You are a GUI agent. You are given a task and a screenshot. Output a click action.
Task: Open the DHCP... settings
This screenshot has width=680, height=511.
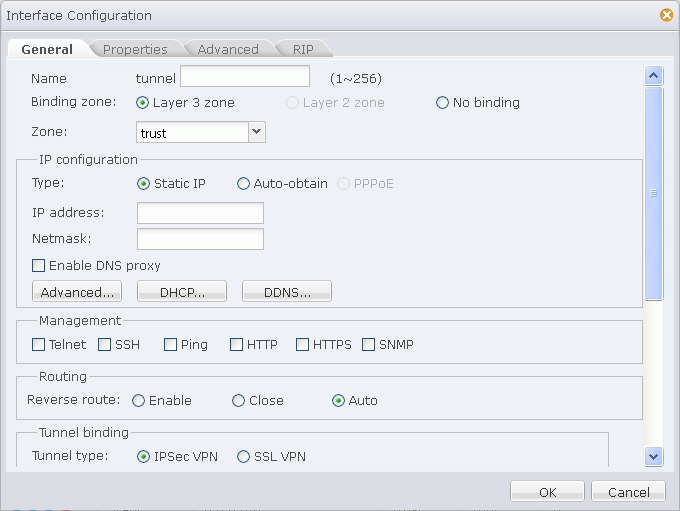coord(182,291)
